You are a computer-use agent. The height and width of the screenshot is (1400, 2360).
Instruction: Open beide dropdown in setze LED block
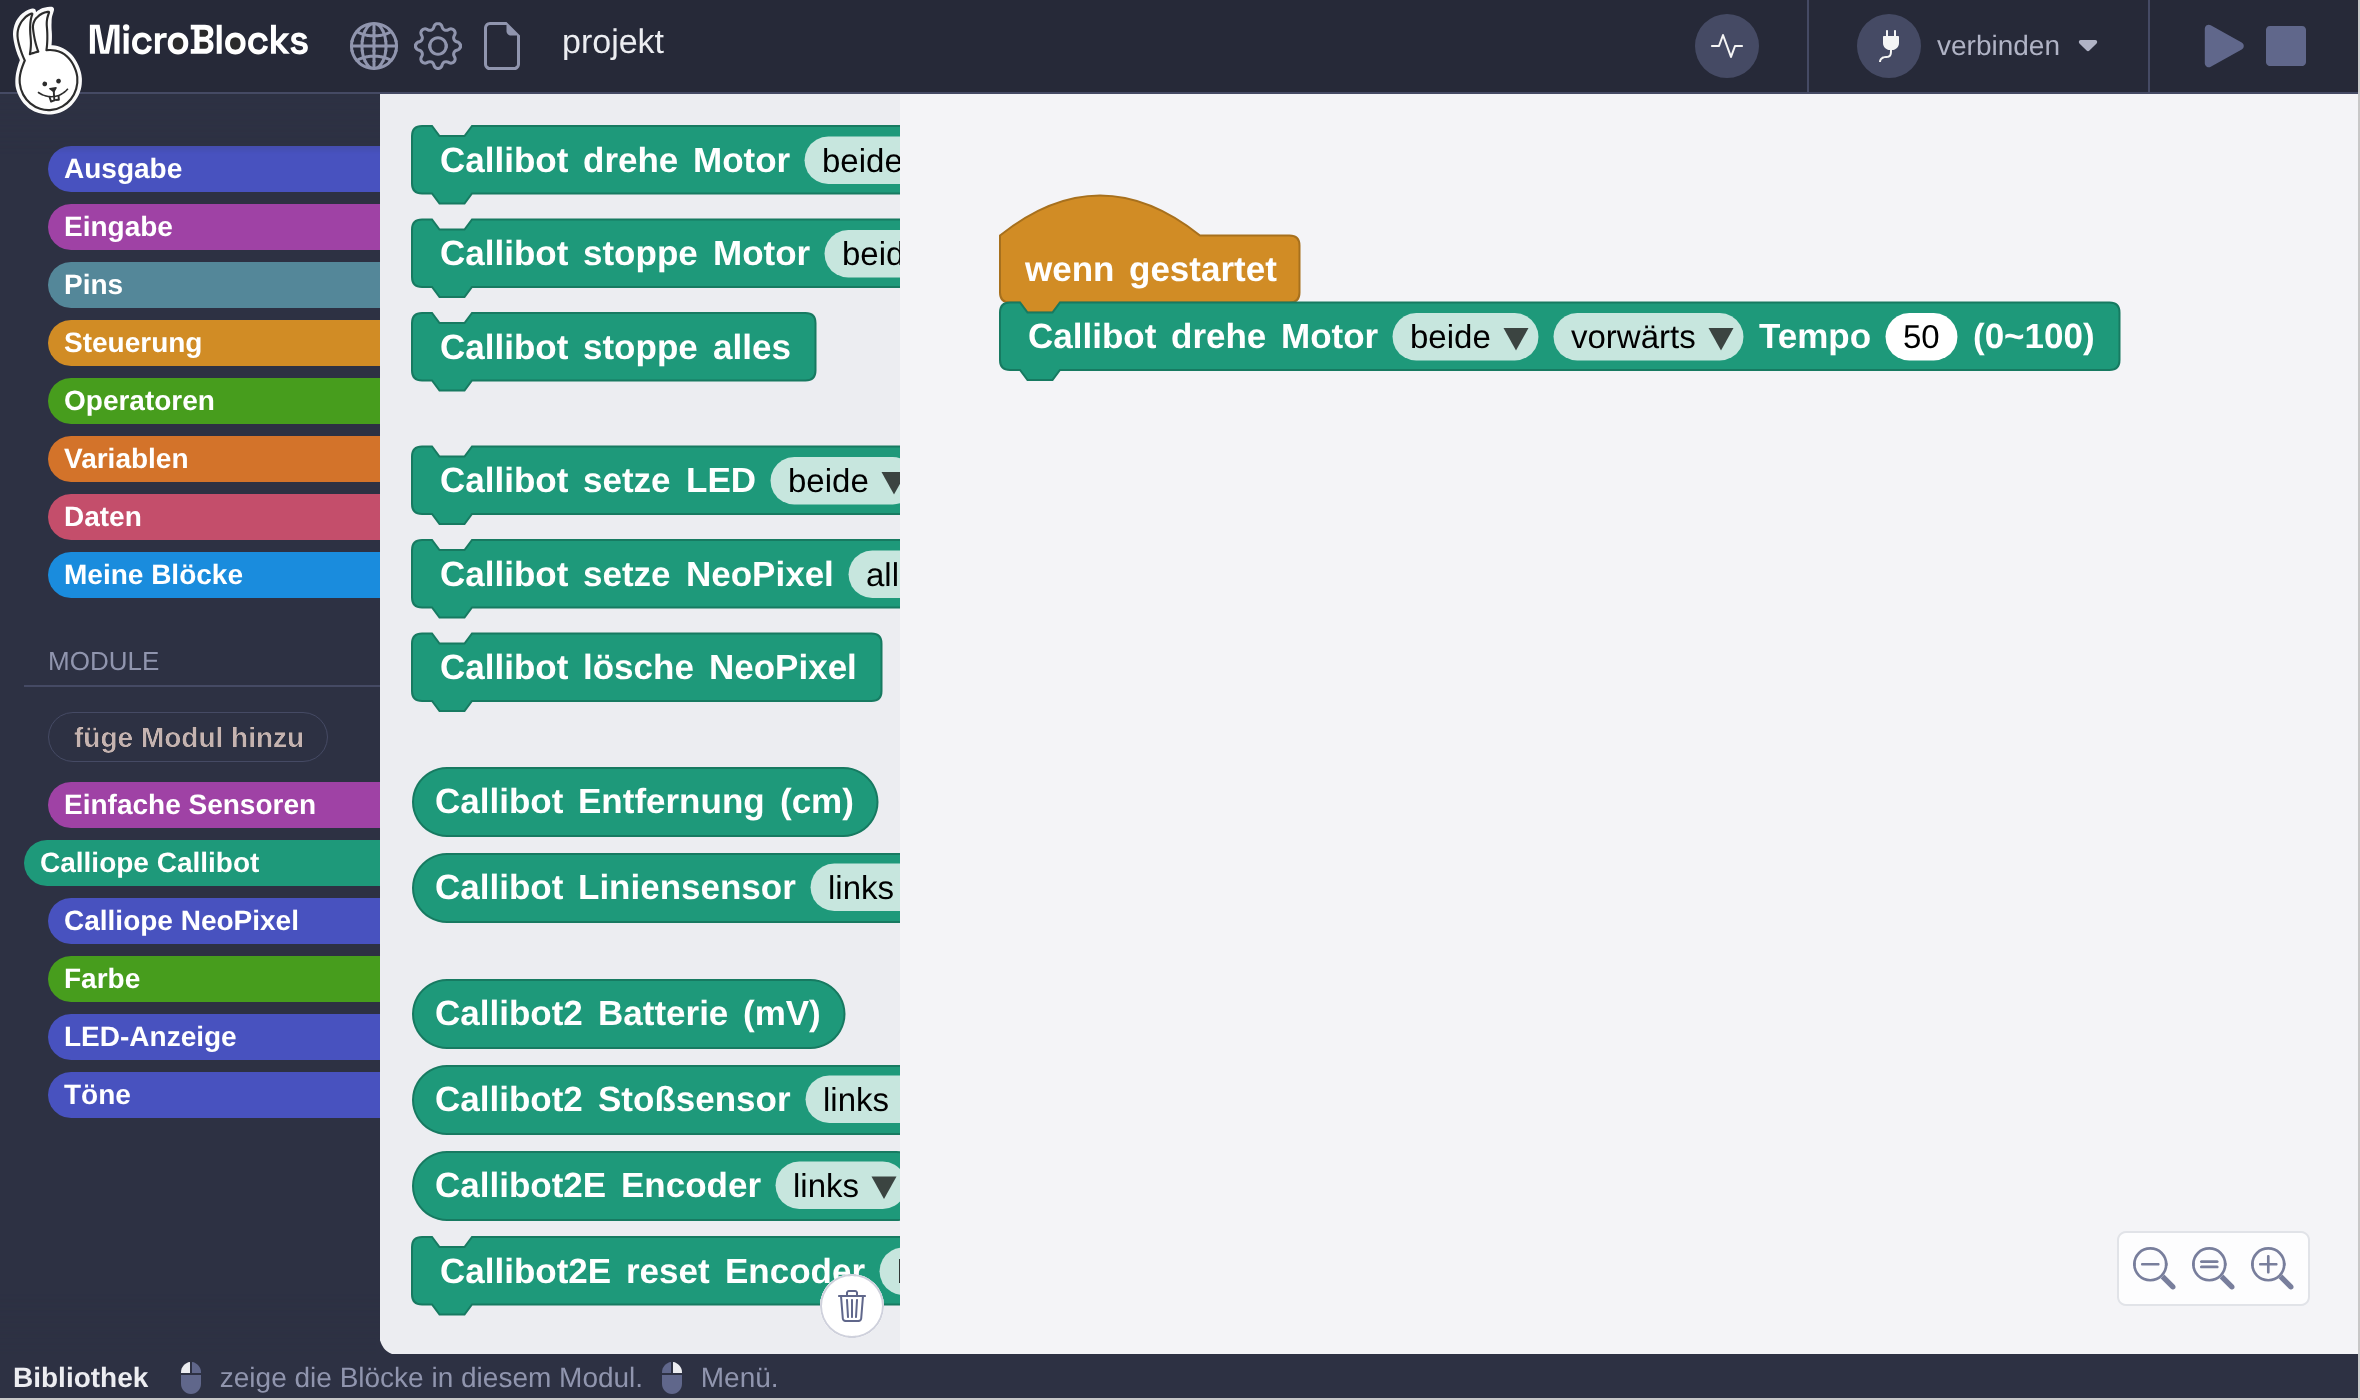pos(837,481)
